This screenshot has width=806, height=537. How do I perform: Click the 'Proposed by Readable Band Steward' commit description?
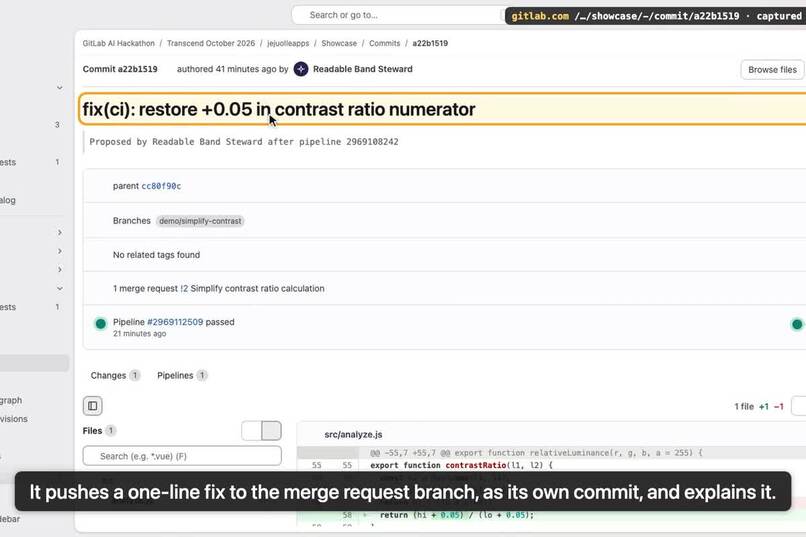coord(244,142)
